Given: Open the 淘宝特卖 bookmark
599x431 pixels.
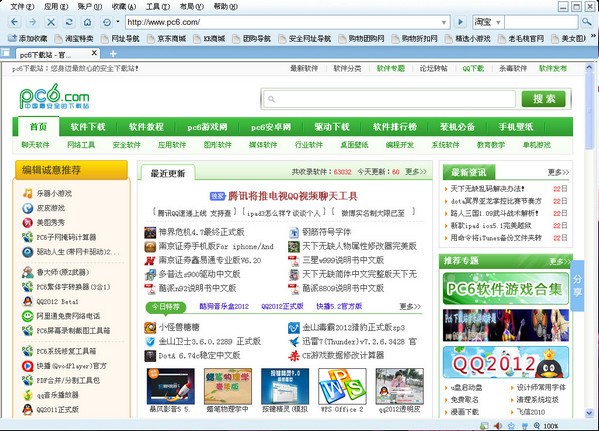Looking at the screenshot, I should pyautogui.click(x=74, y=39).
